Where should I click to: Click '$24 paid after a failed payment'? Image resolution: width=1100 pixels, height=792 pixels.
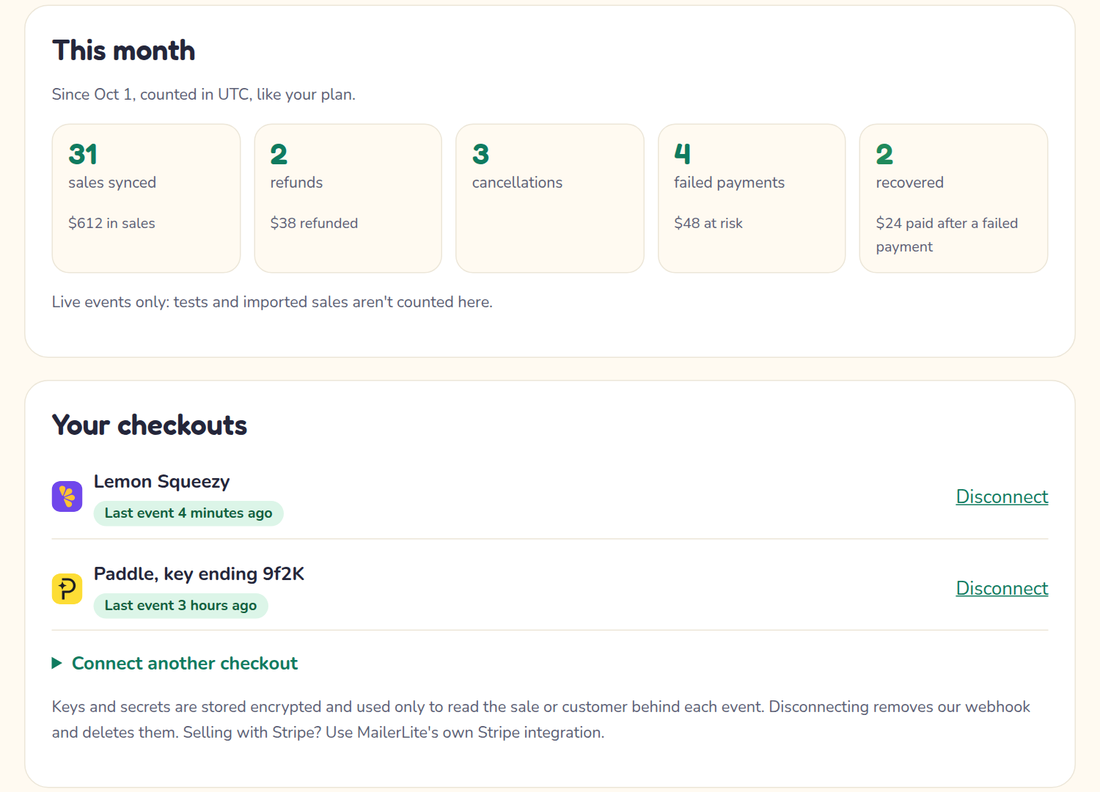pyautogui.click(x=946, y=235)
